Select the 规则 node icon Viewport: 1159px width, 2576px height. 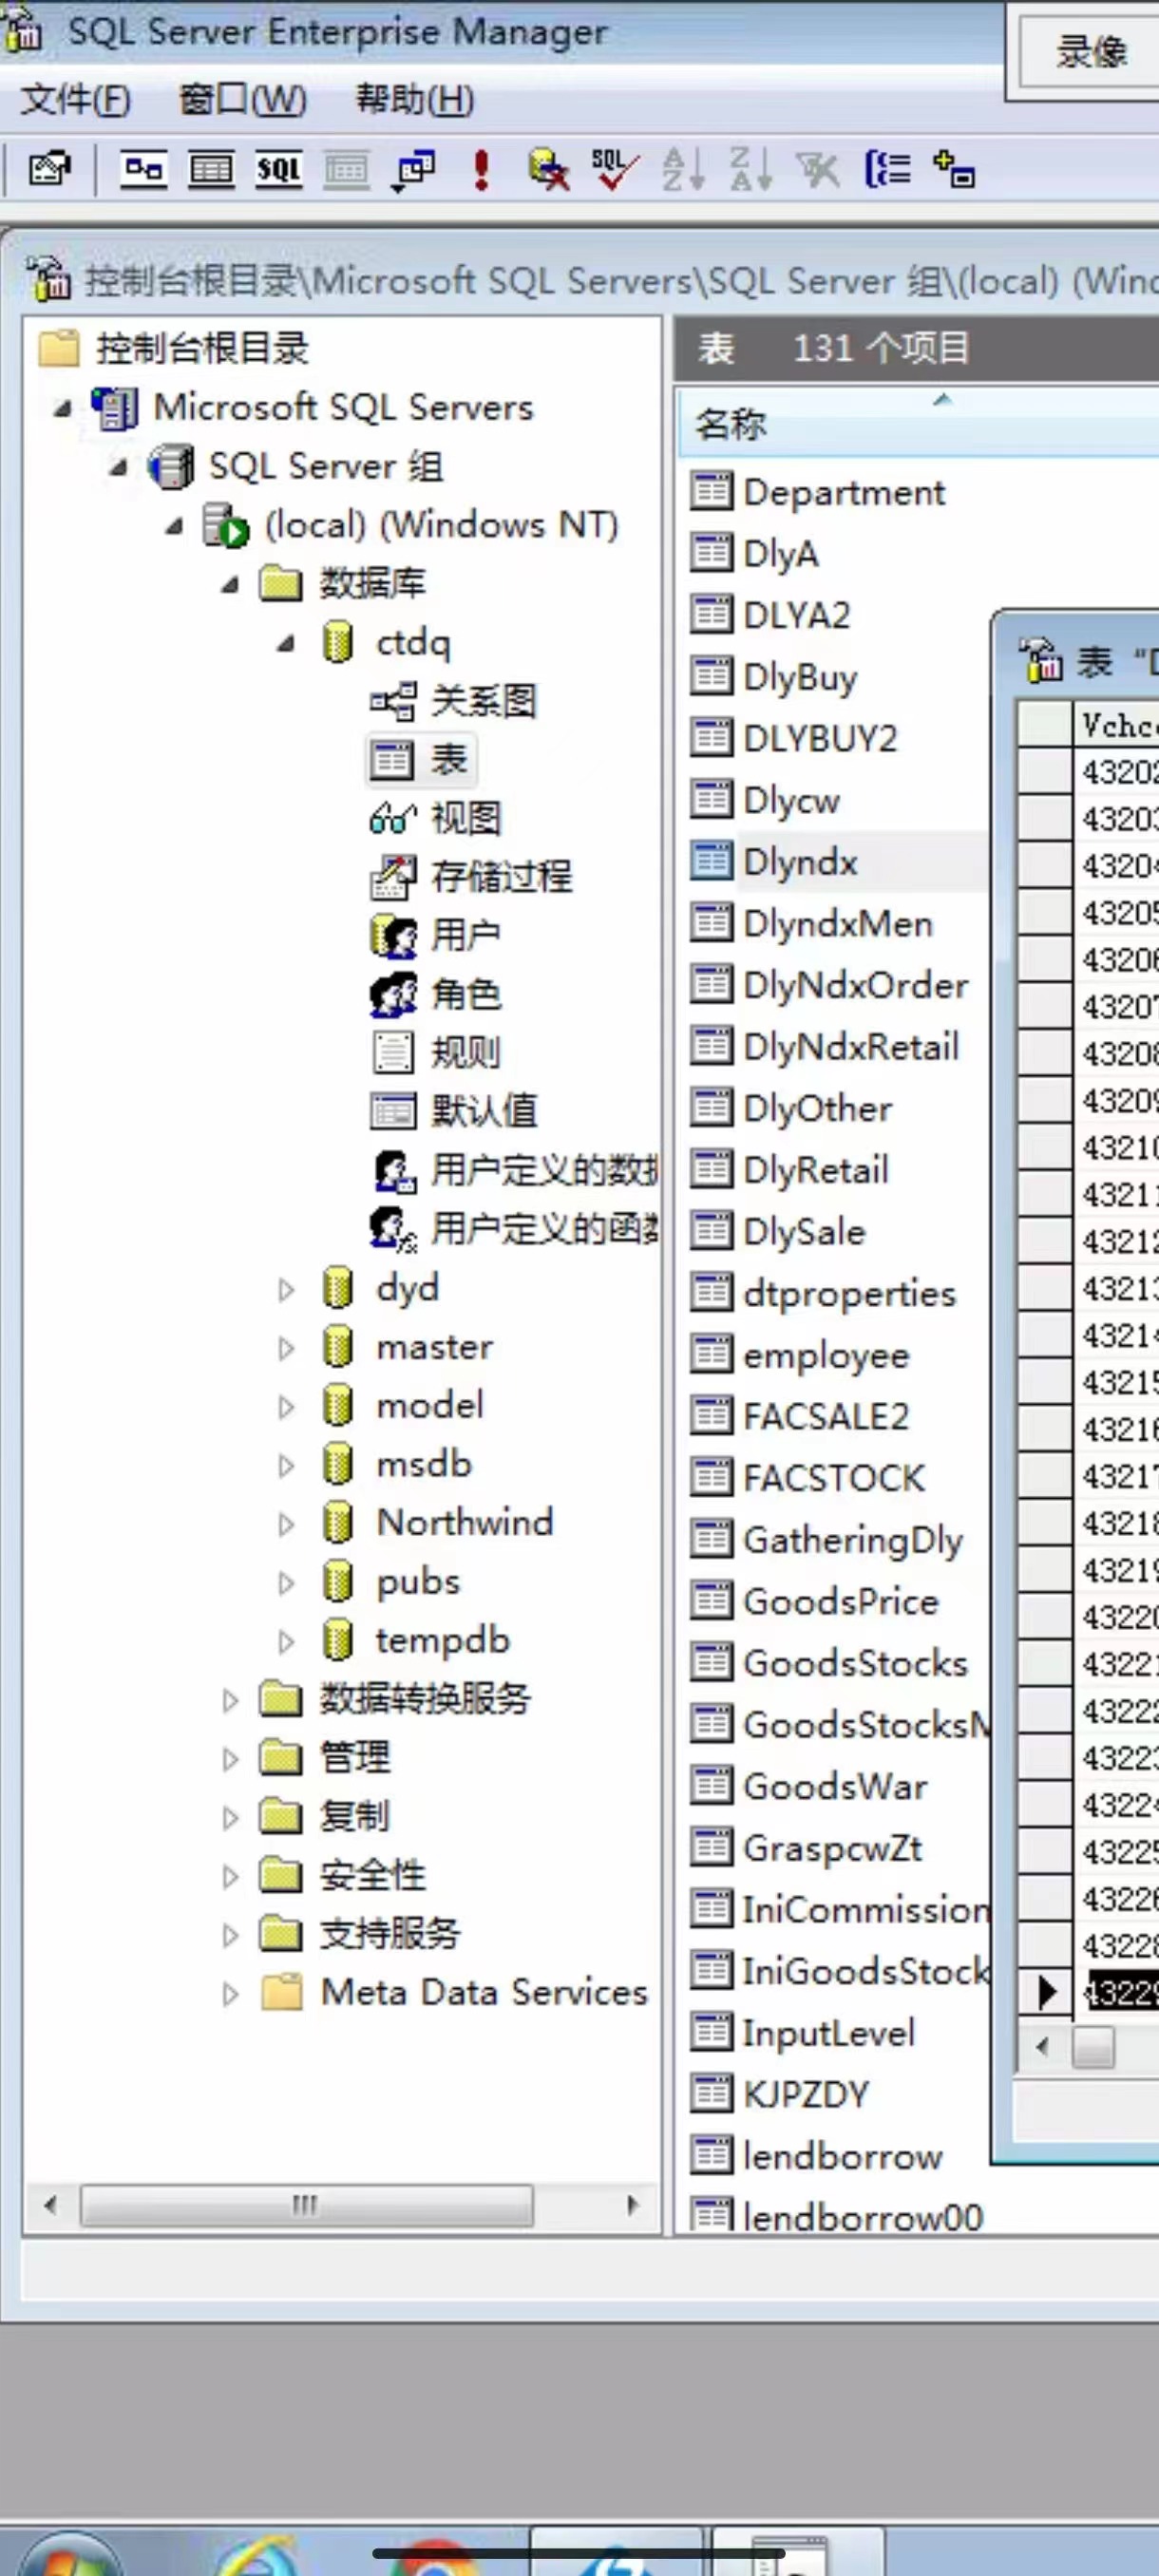point(392,1053)
